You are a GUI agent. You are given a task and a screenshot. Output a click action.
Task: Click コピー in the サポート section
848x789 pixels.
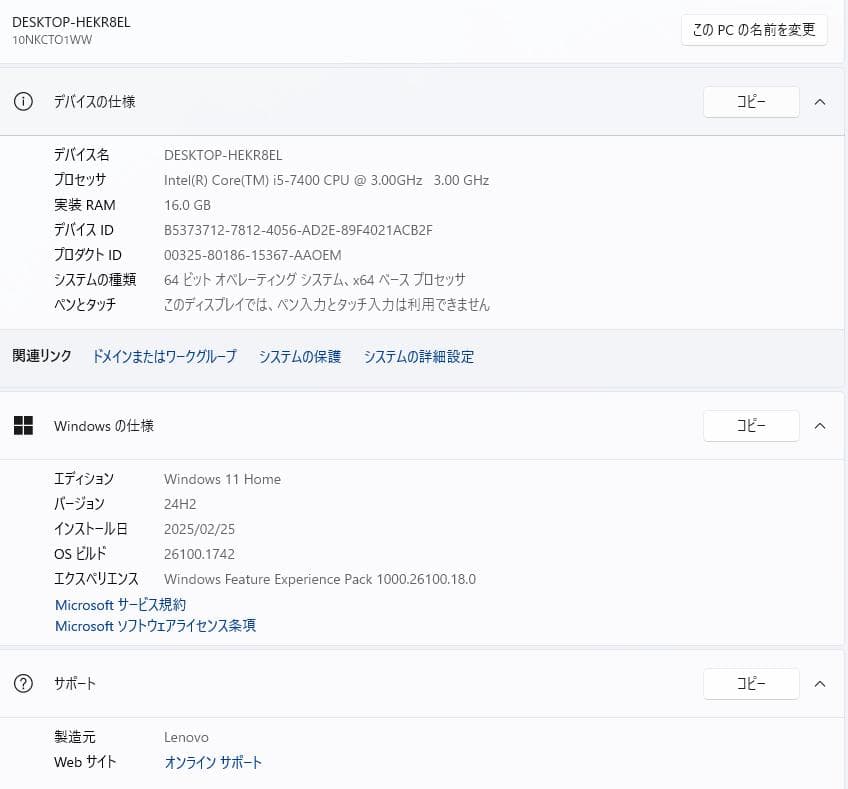pos(751,683)
